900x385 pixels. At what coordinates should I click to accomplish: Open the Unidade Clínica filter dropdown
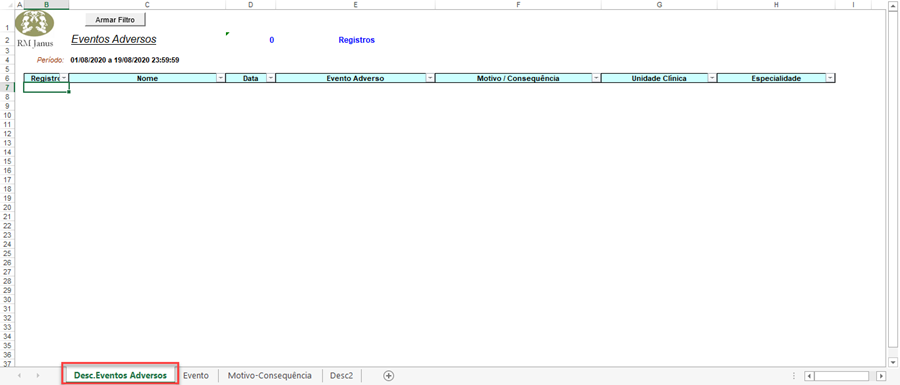coord(712,78)
